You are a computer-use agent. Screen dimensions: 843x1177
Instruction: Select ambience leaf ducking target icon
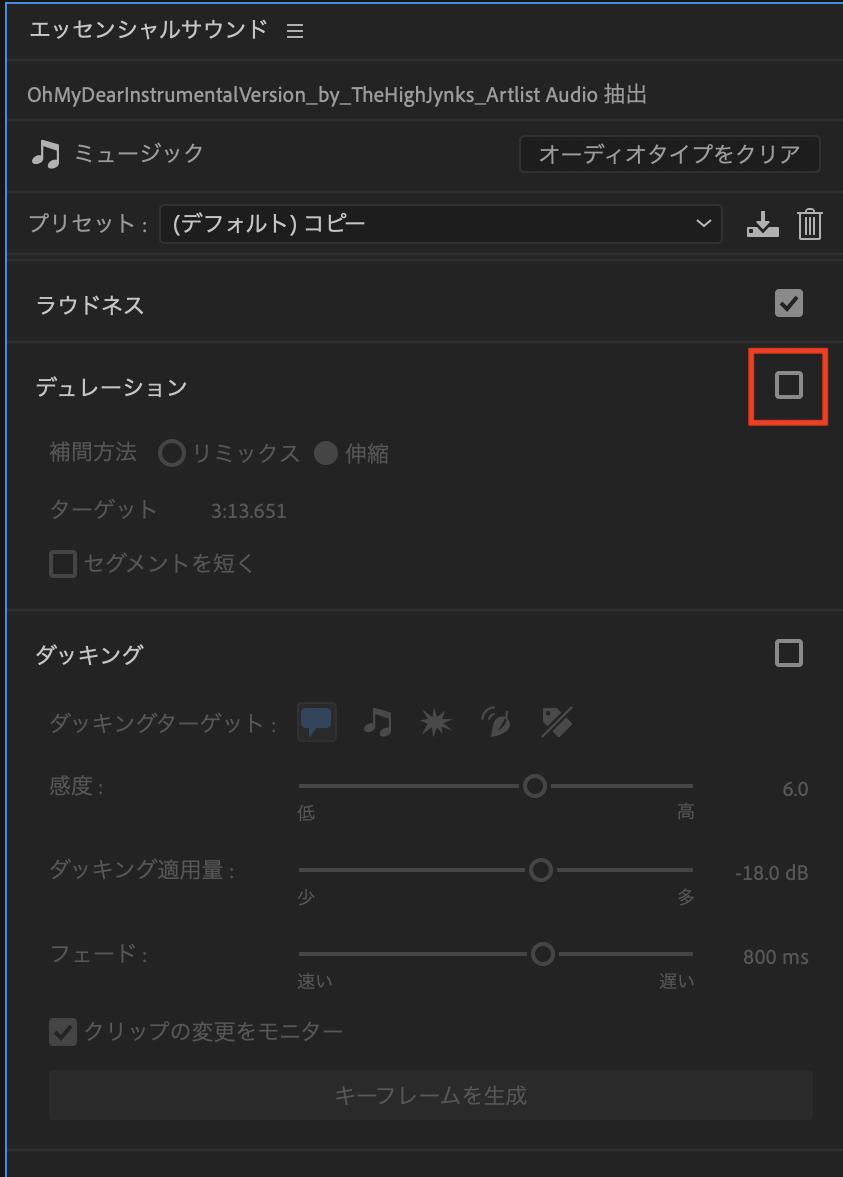point(496,722)
